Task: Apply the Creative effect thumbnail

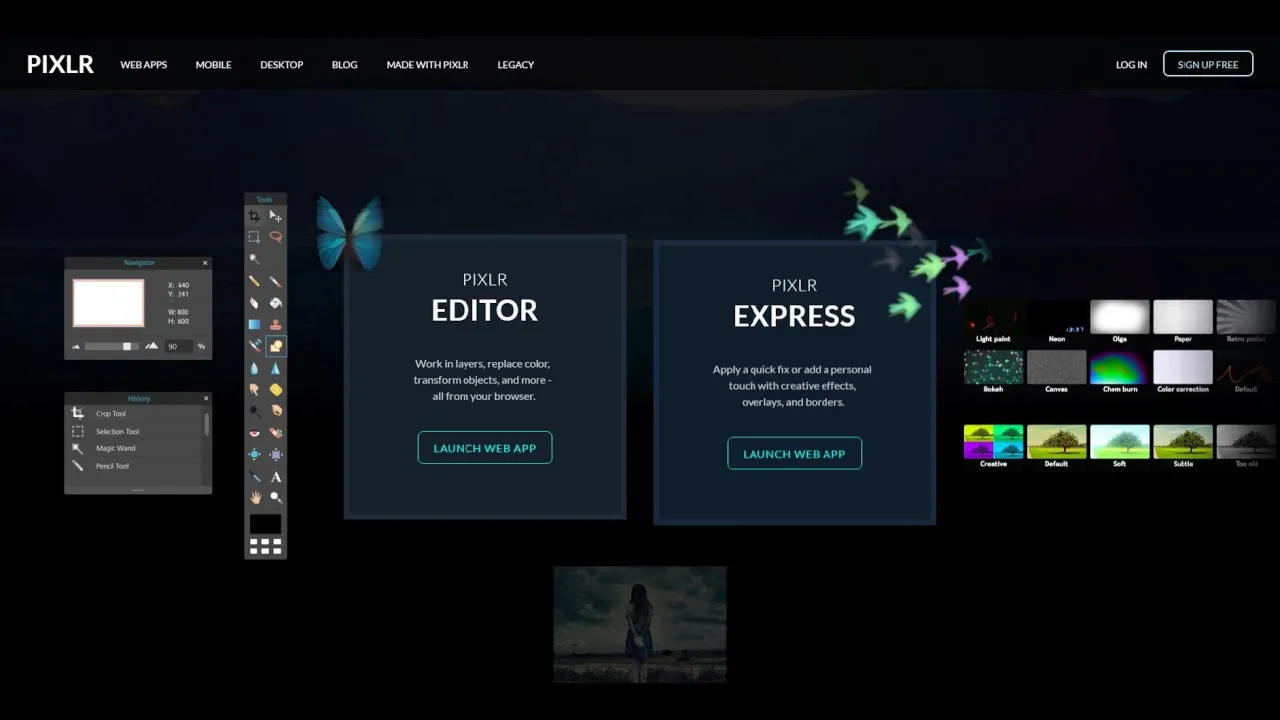Action: click(x=993, y=442)
